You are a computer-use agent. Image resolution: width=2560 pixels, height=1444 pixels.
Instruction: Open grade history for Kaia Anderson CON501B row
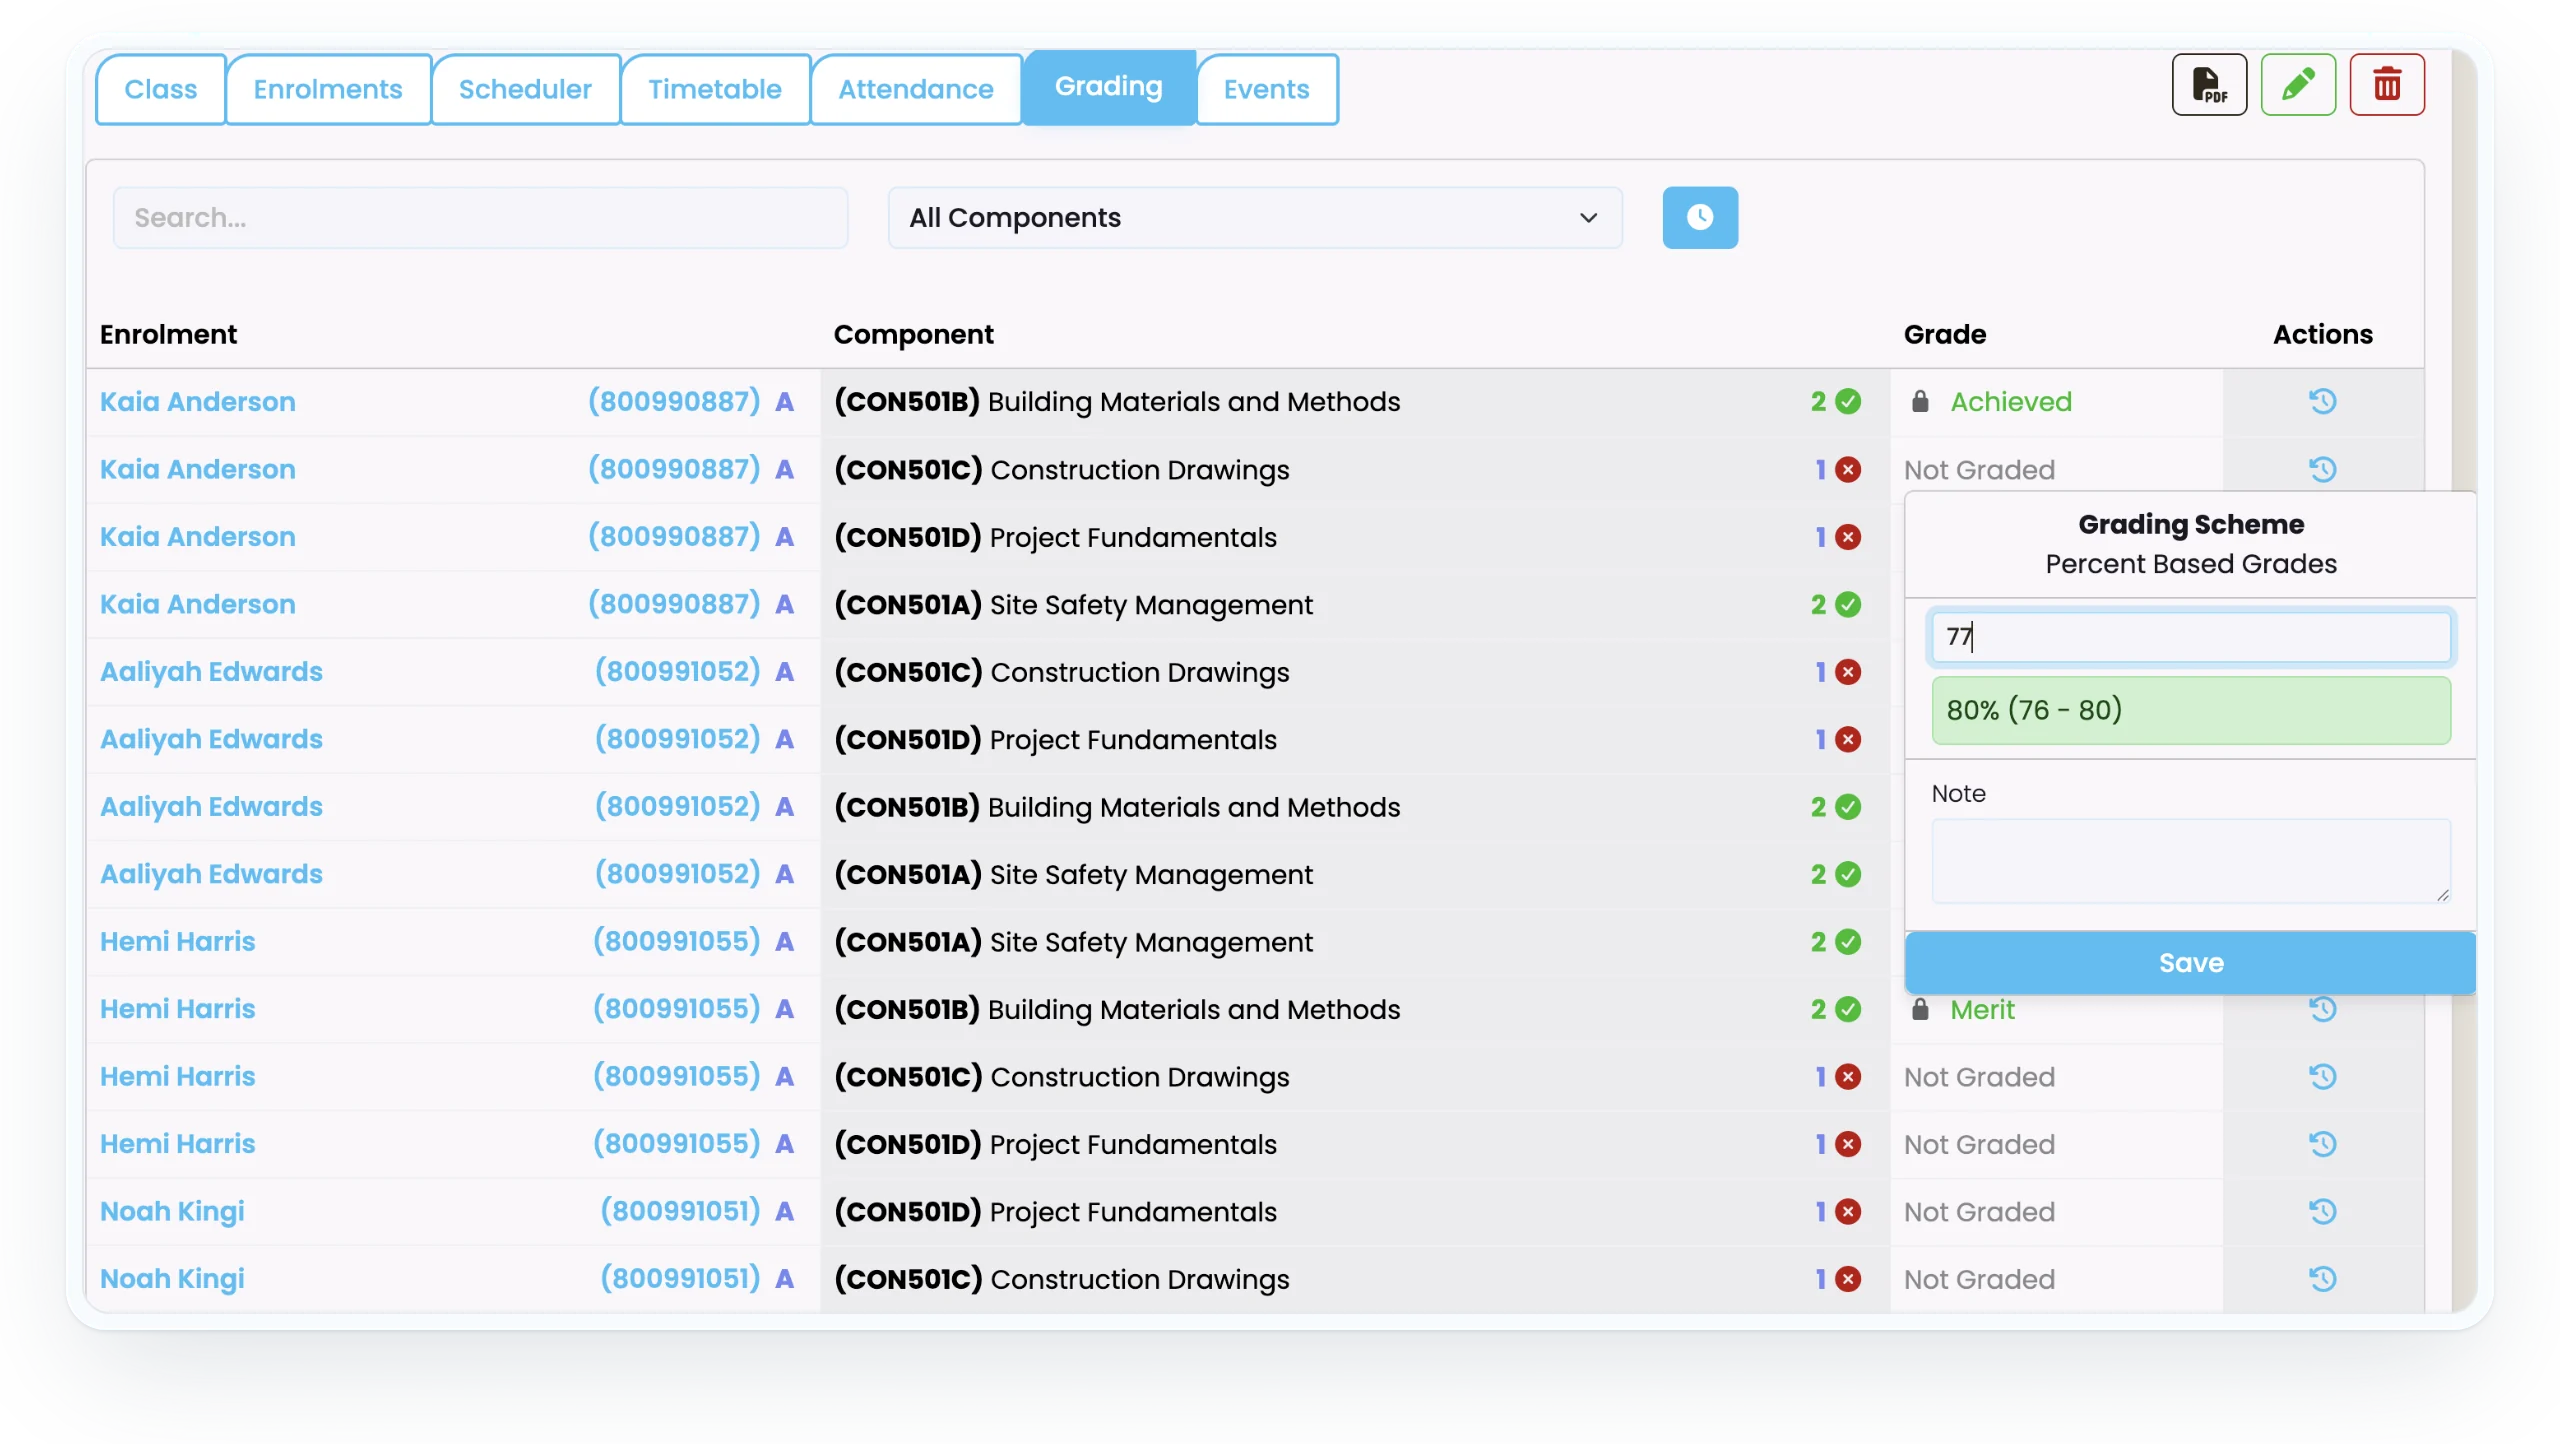(2322, 401)
